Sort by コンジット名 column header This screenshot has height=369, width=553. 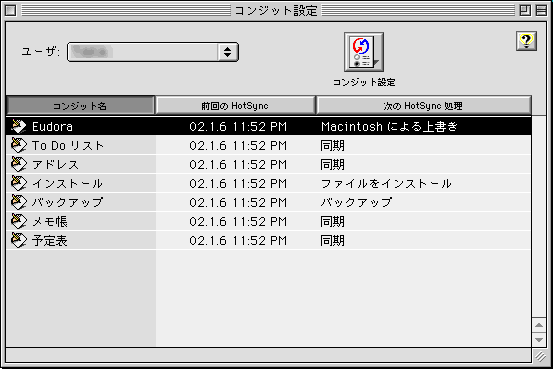(x=80, y=105)
